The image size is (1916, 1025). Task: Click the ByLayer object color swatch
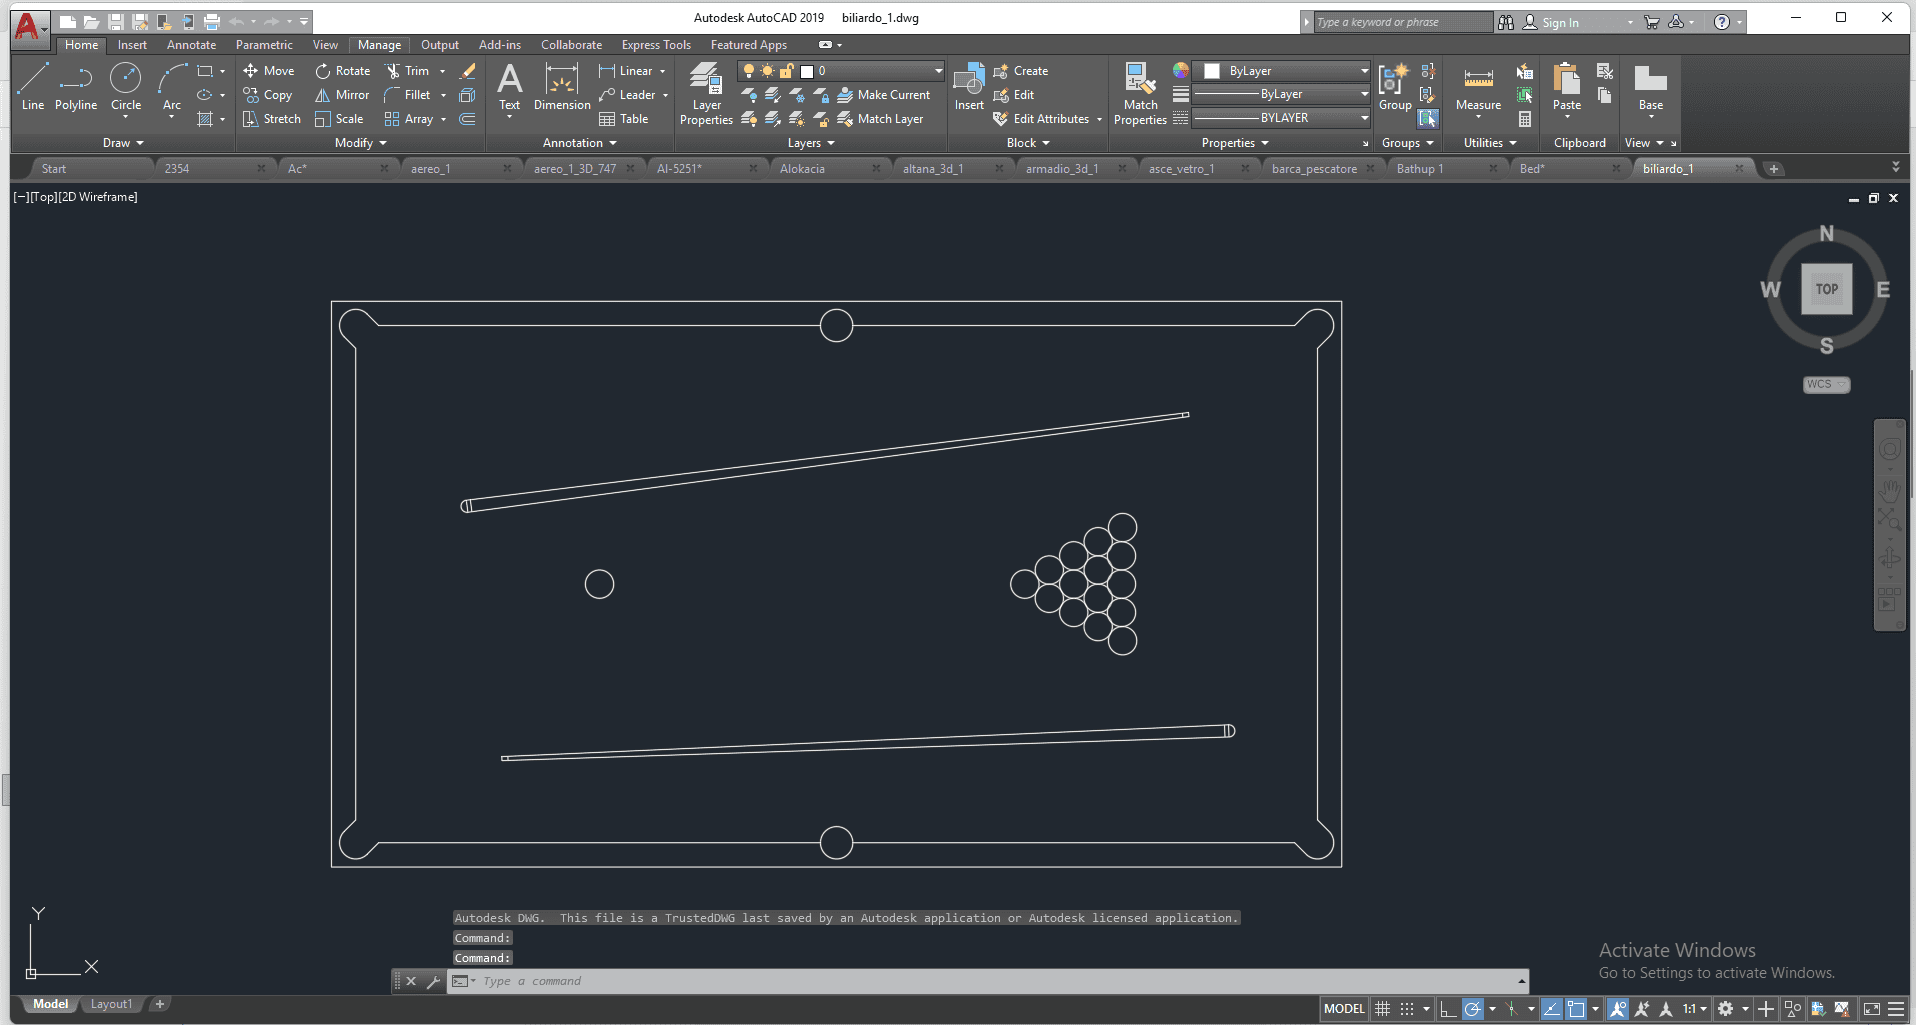1212,71
